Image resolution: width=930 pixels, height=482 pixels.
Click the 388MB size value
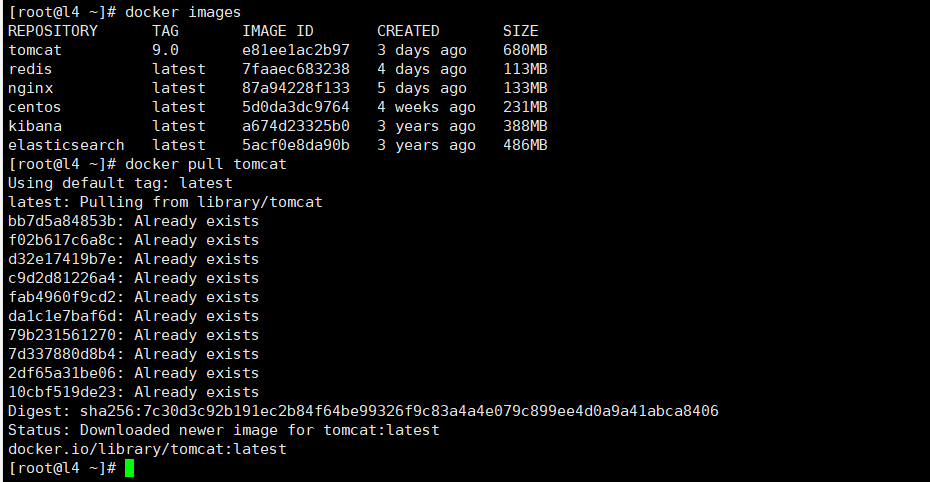[x=525, y=126]
